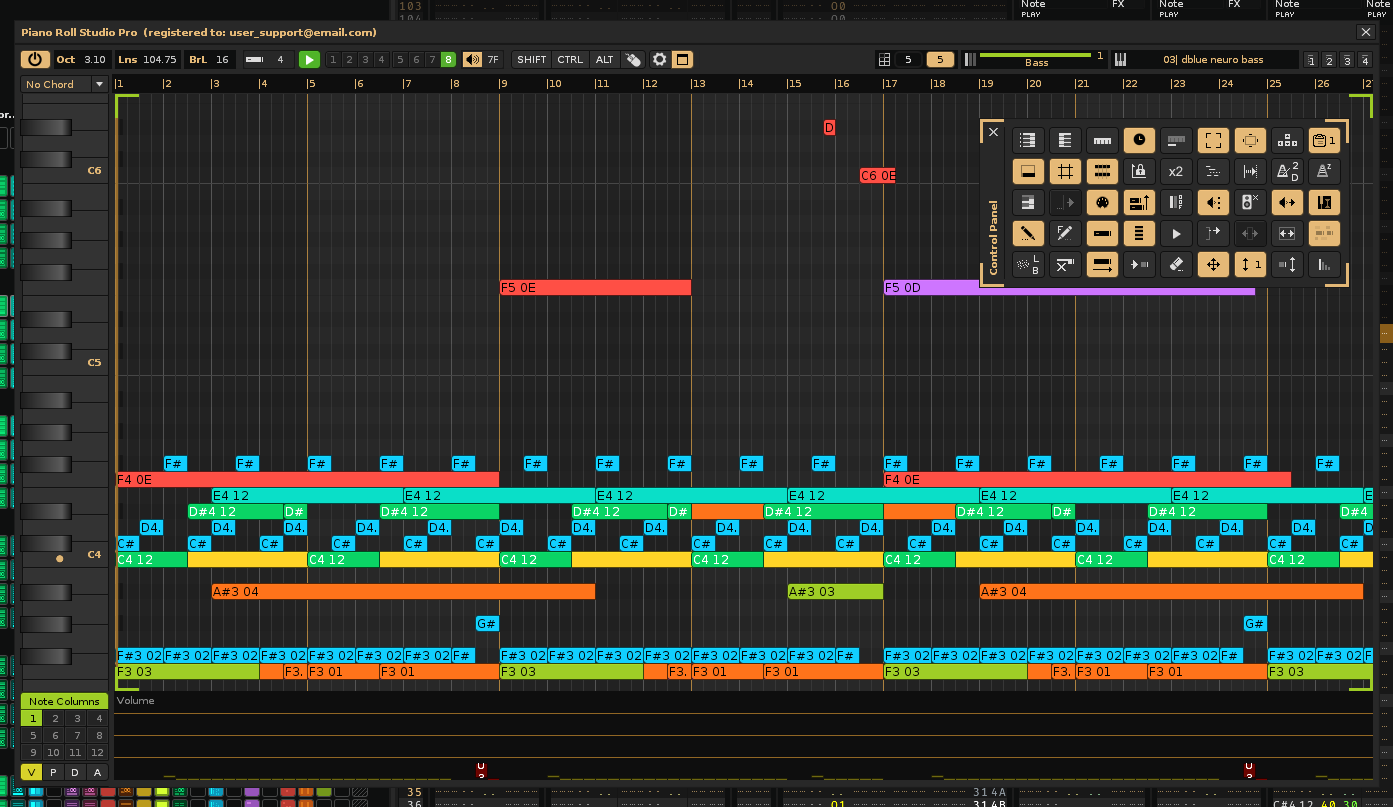Select note column 2 in Note Columns
The image size is (1393, 807).
55,718
